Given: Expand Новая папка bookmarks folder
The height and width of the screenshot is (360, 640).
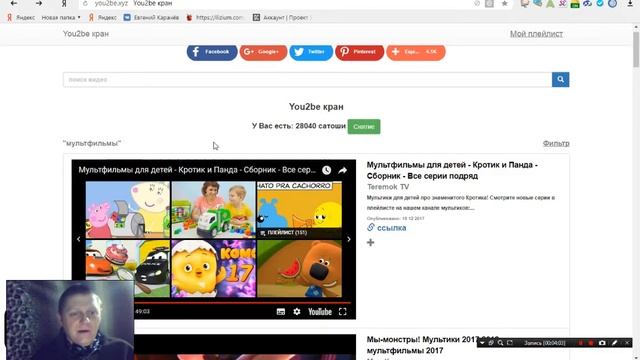Looking at the screenshot, I should click(x=61, y=18).
